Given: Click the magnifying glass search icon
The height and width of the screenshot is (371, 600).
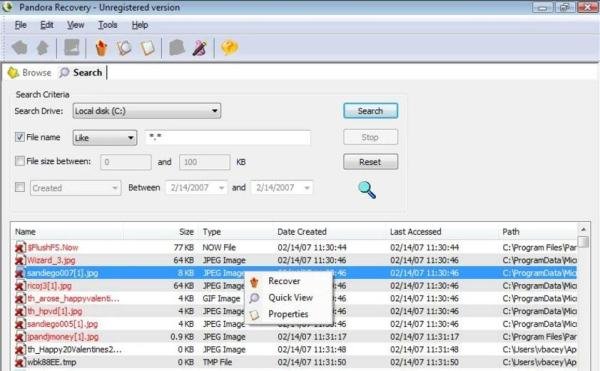Looking at the screenshot, I should 367,190.
